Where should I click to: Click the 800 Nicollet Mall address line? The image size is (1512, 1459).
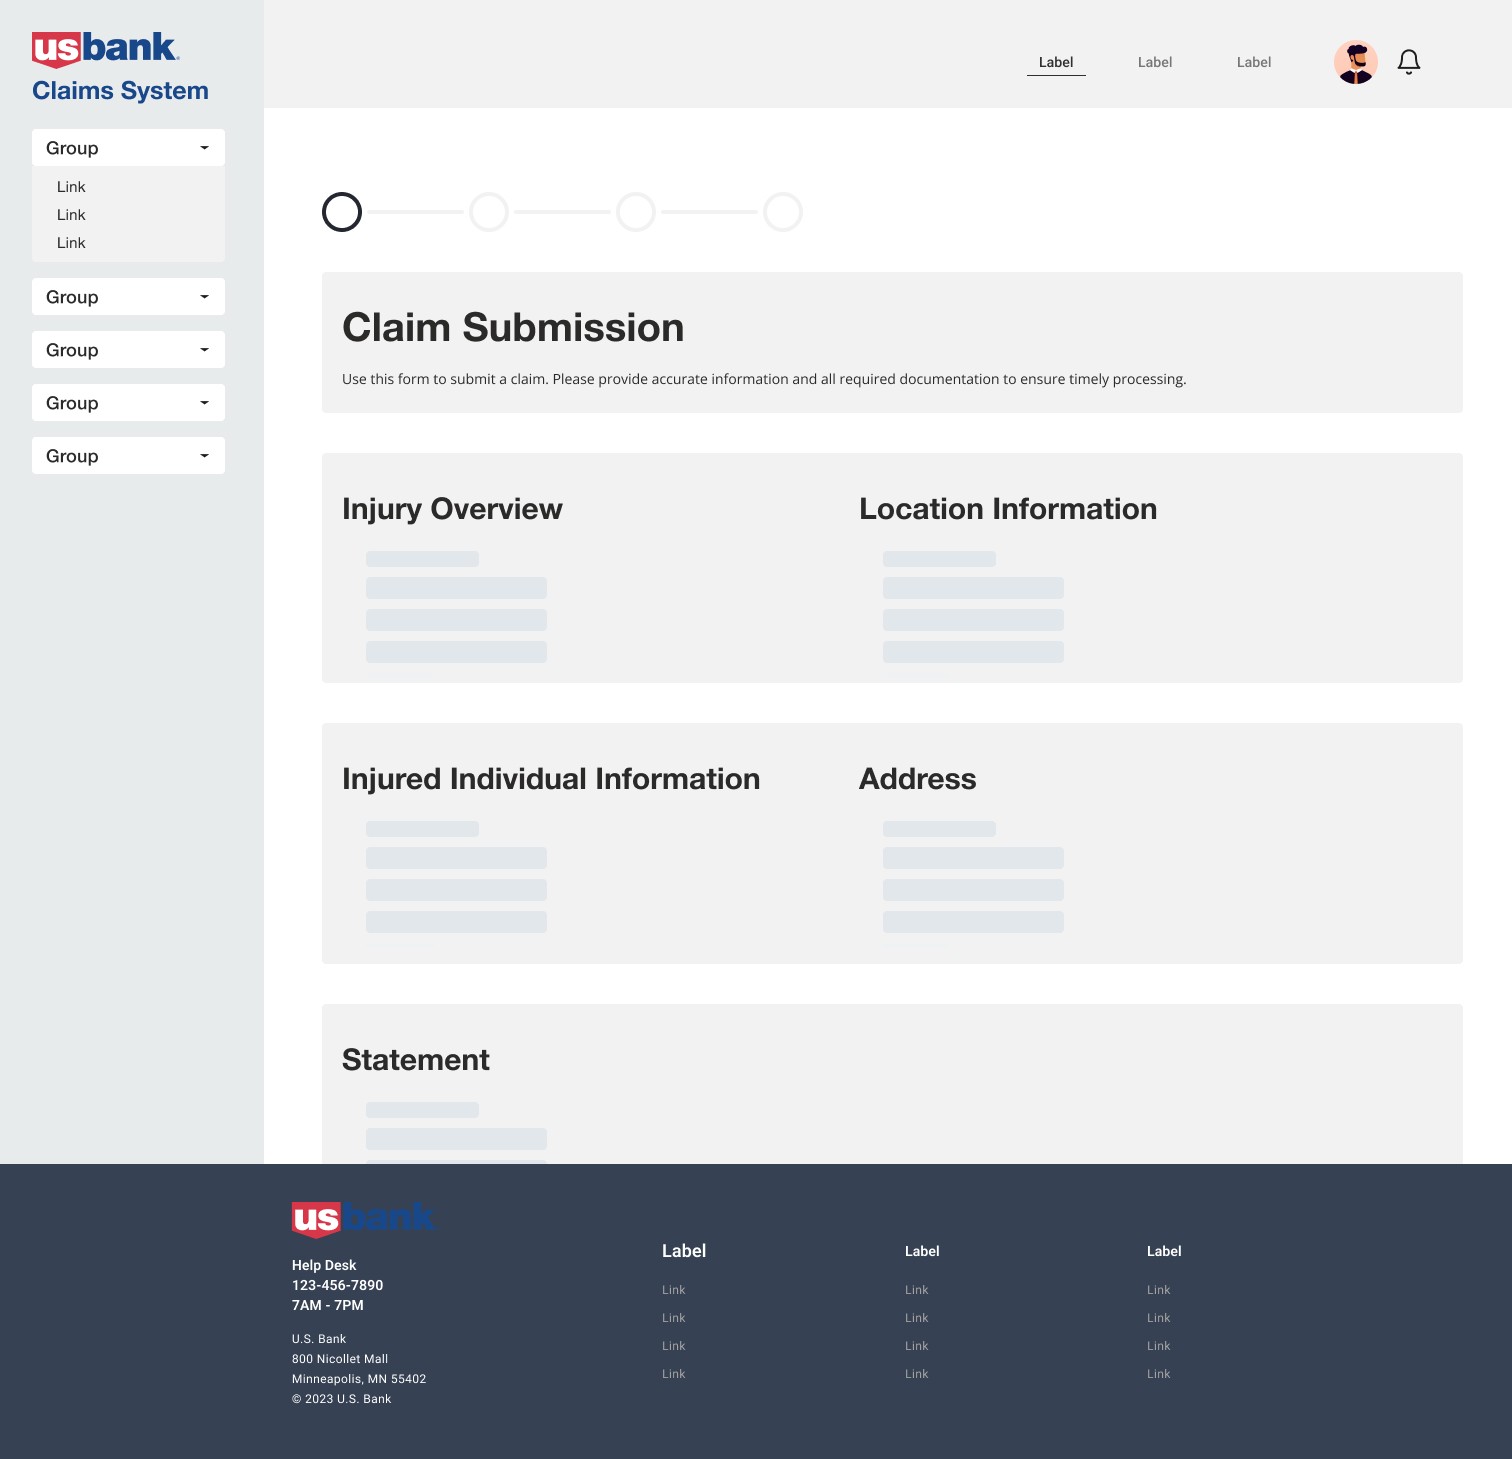(x=340, y=1359)
